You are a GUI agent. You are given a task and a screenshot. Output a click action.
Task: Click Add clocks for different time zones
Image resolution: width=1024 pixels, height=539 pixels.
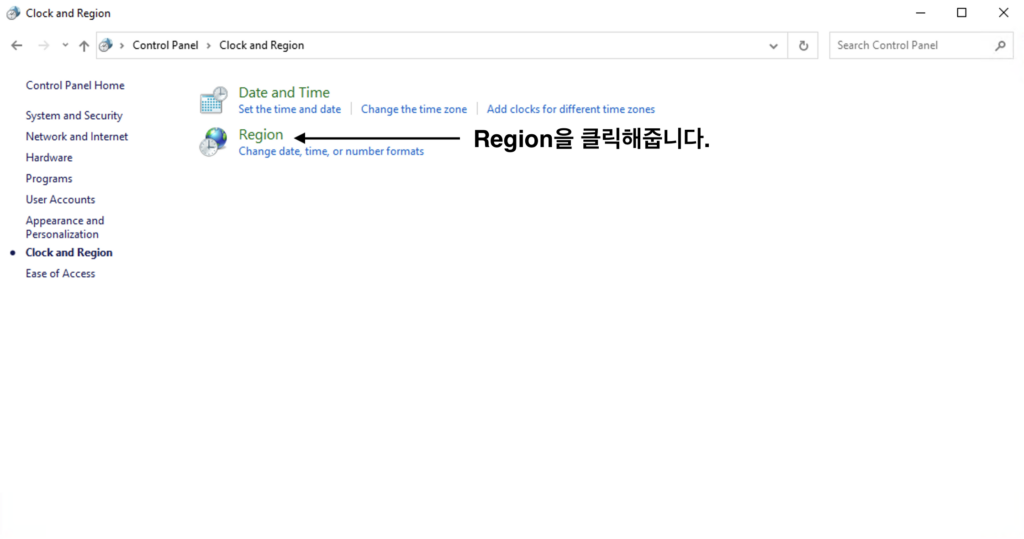[571, 109]
